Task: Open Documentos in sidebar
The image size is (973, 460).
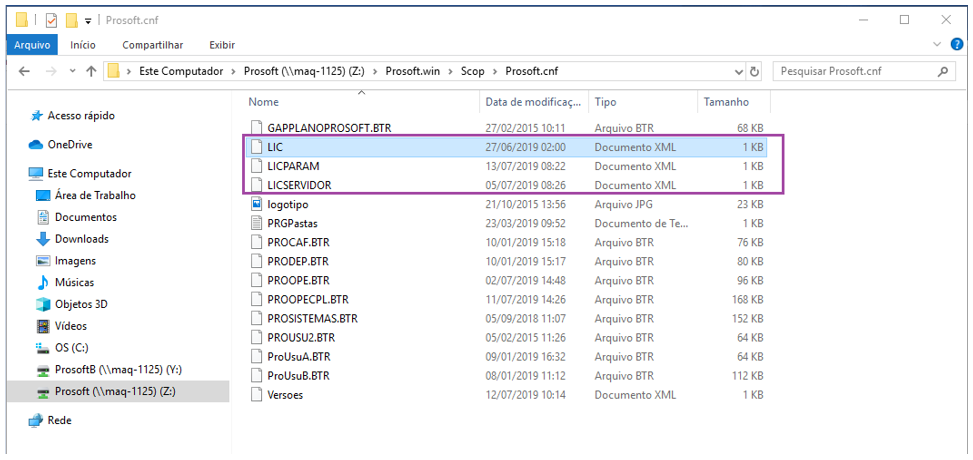Action: point(86,217)
